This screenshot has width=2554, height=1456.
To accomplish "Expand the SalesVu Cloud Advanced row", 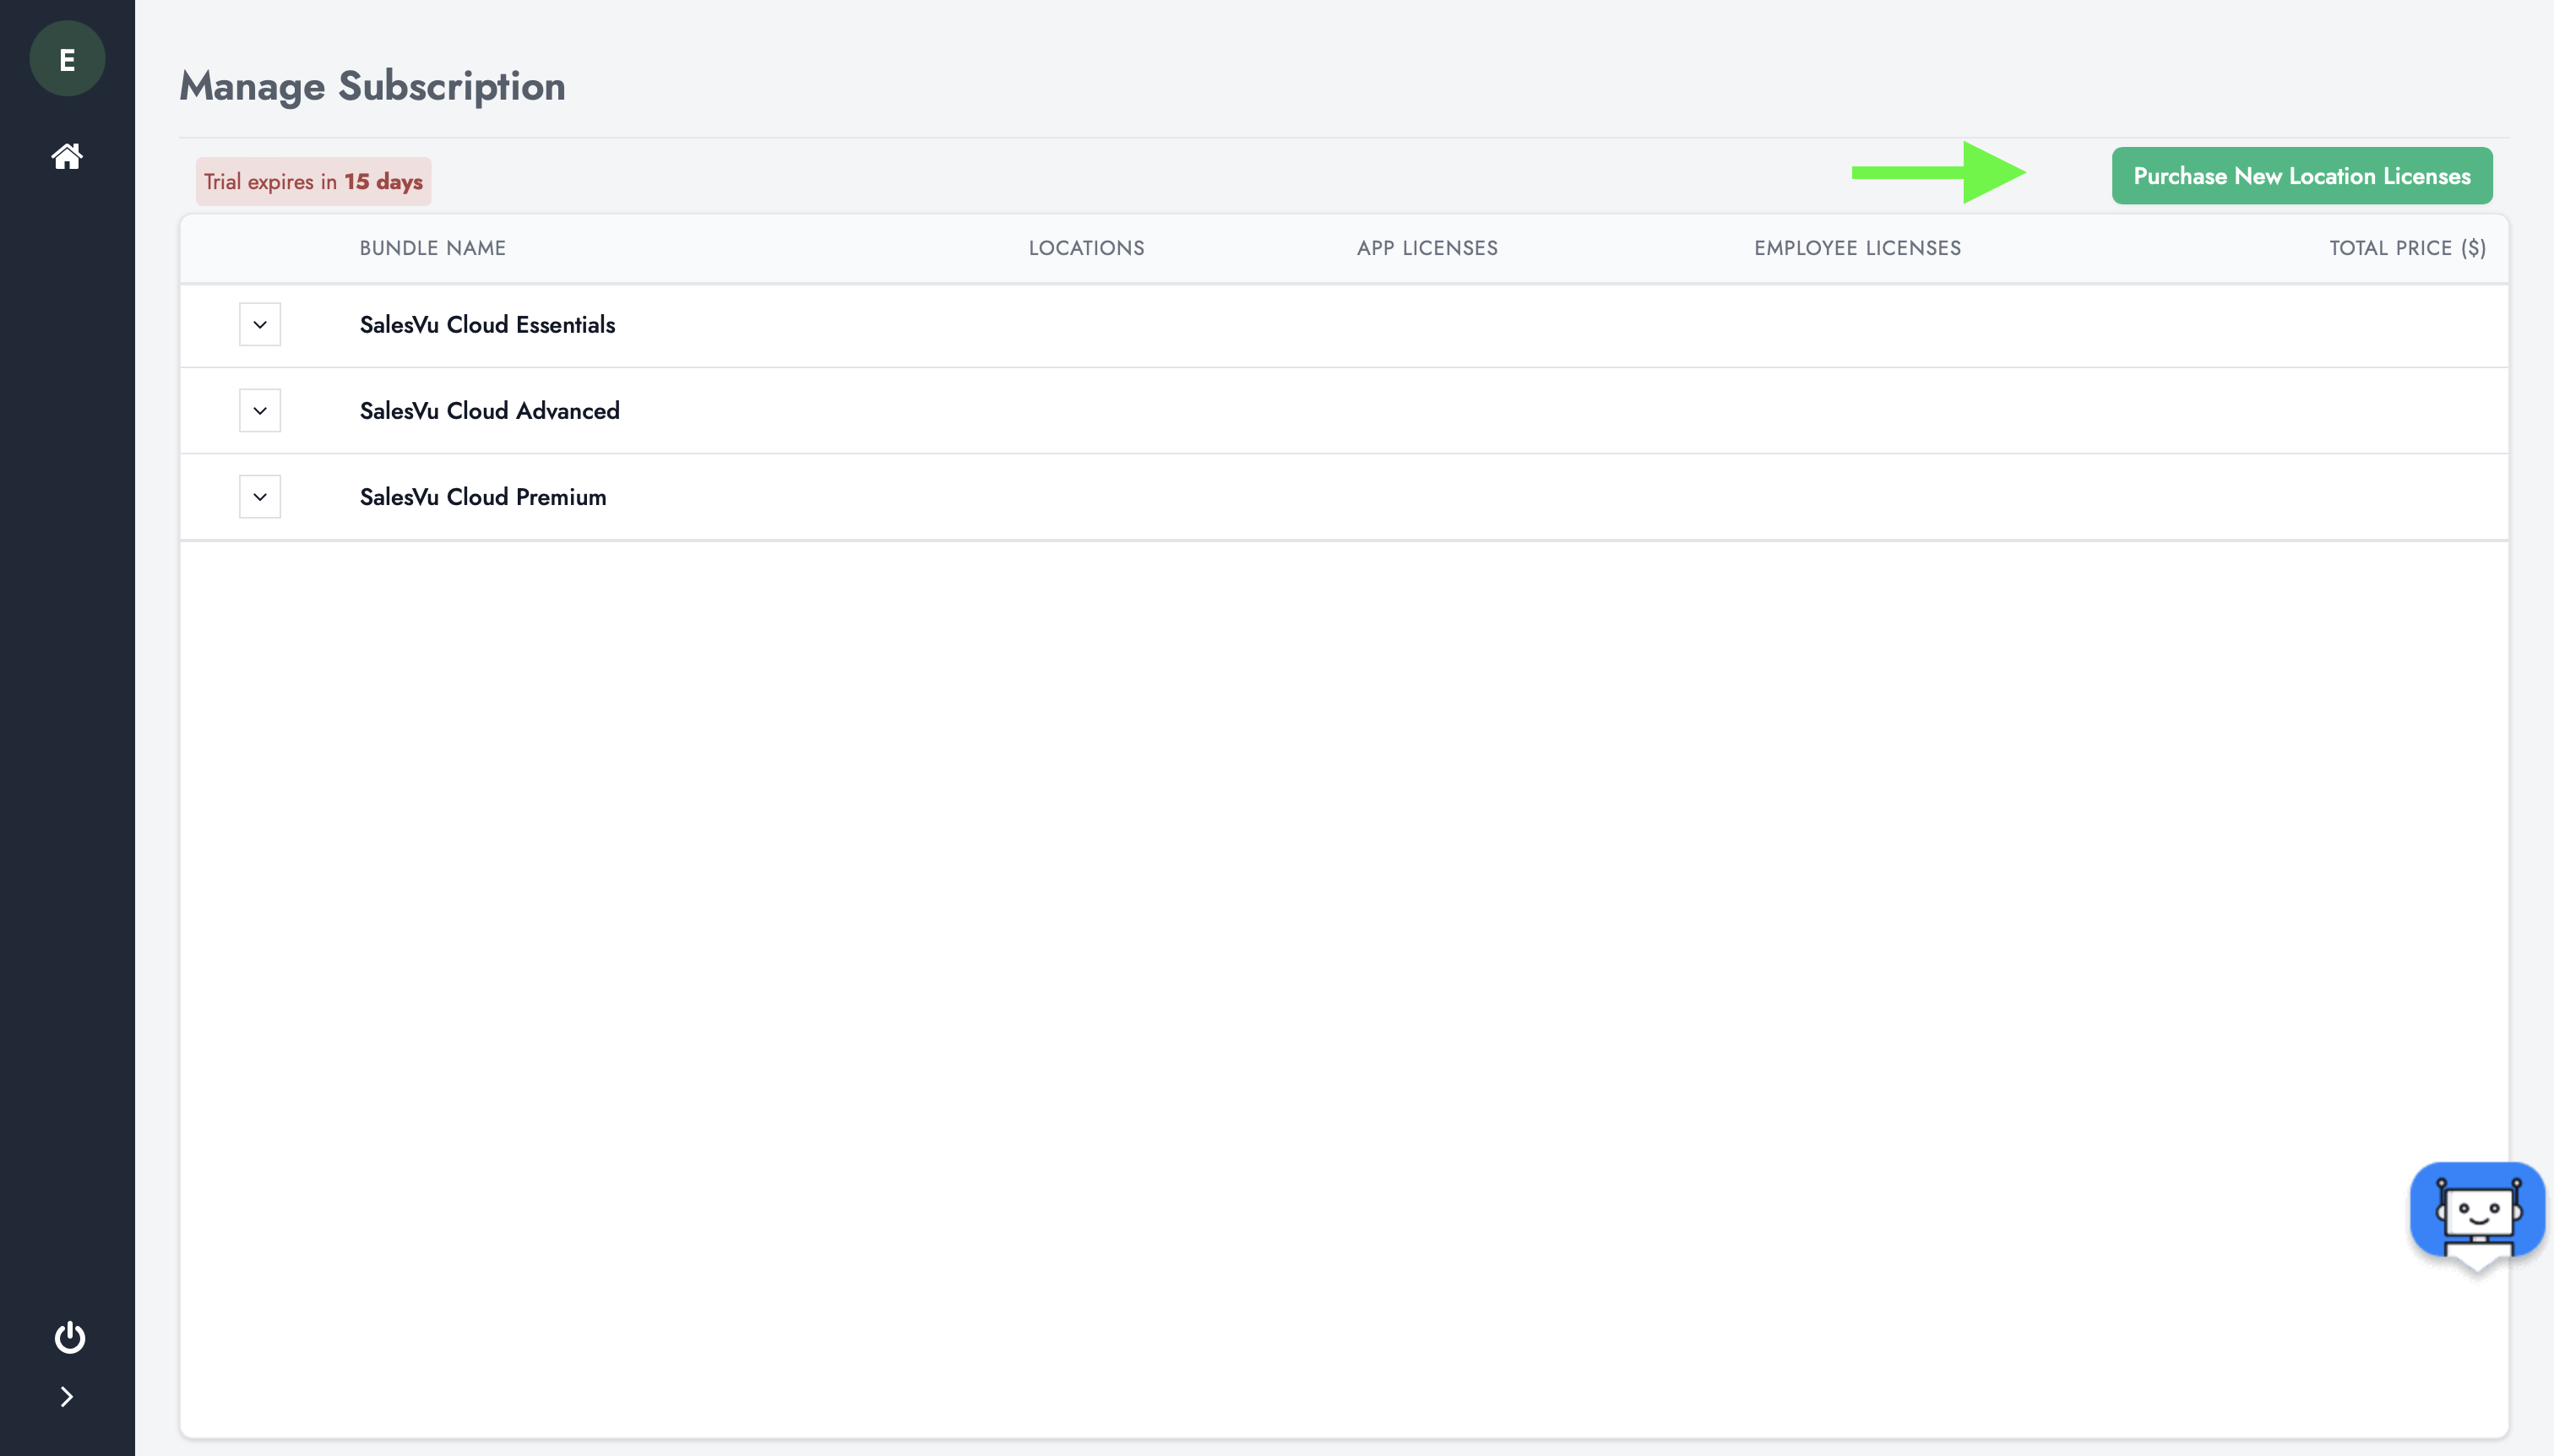I will (260, 411).
